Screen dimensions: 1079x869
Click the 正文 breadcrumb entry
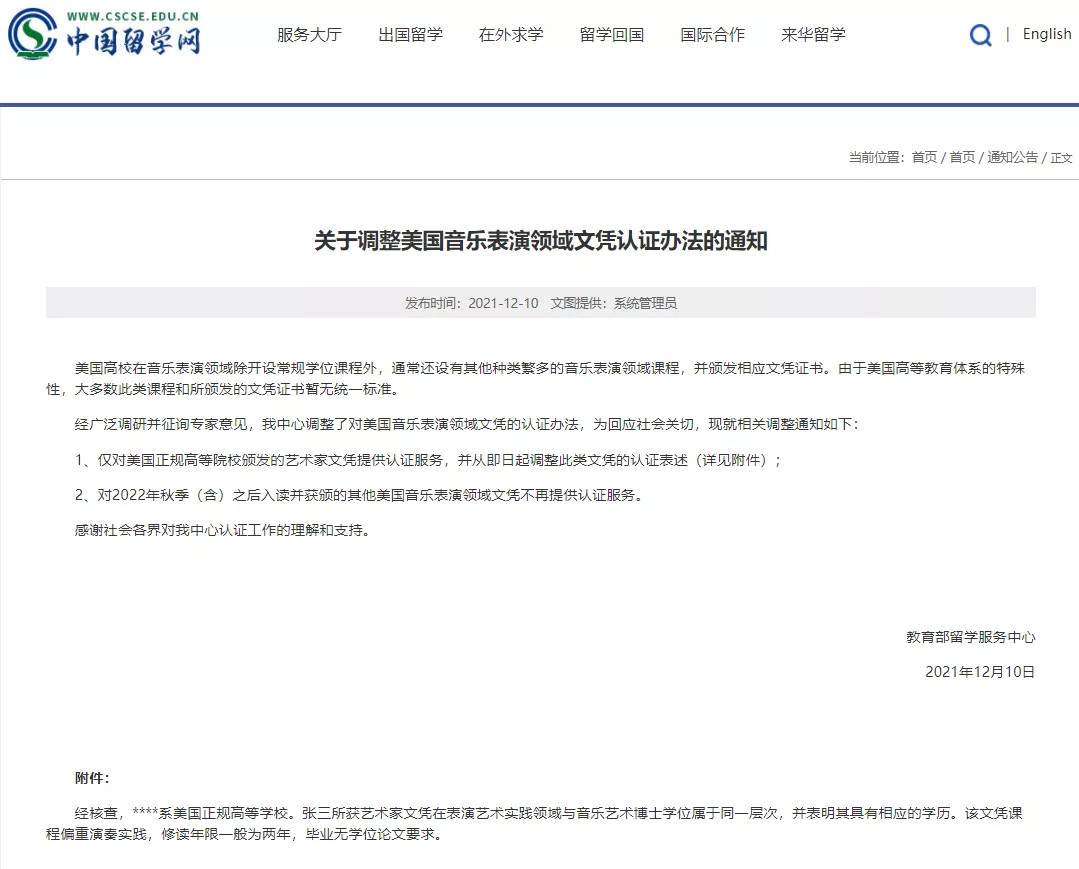[x=1061, y=158]
